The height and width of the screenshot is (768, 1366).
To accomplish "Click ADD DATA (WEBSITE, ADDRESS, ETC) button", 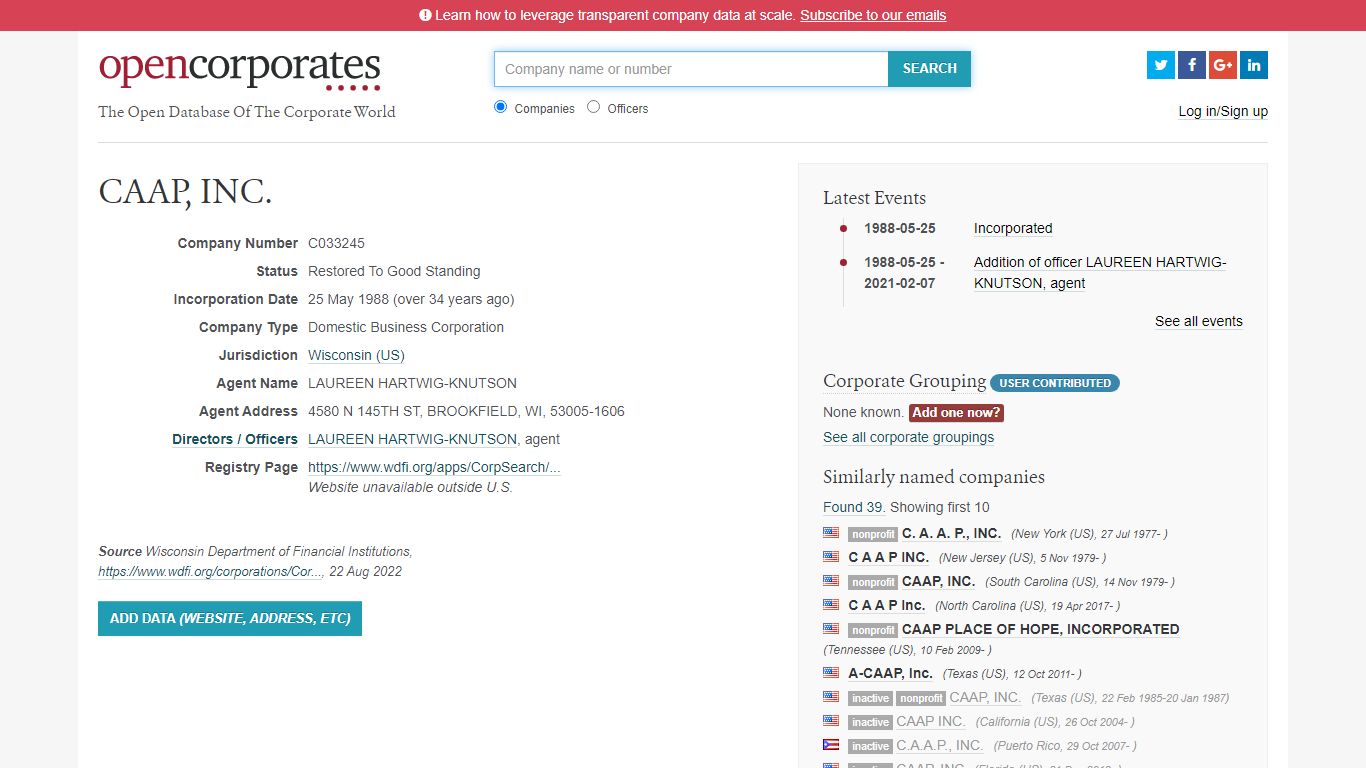I will coord(230,618).
